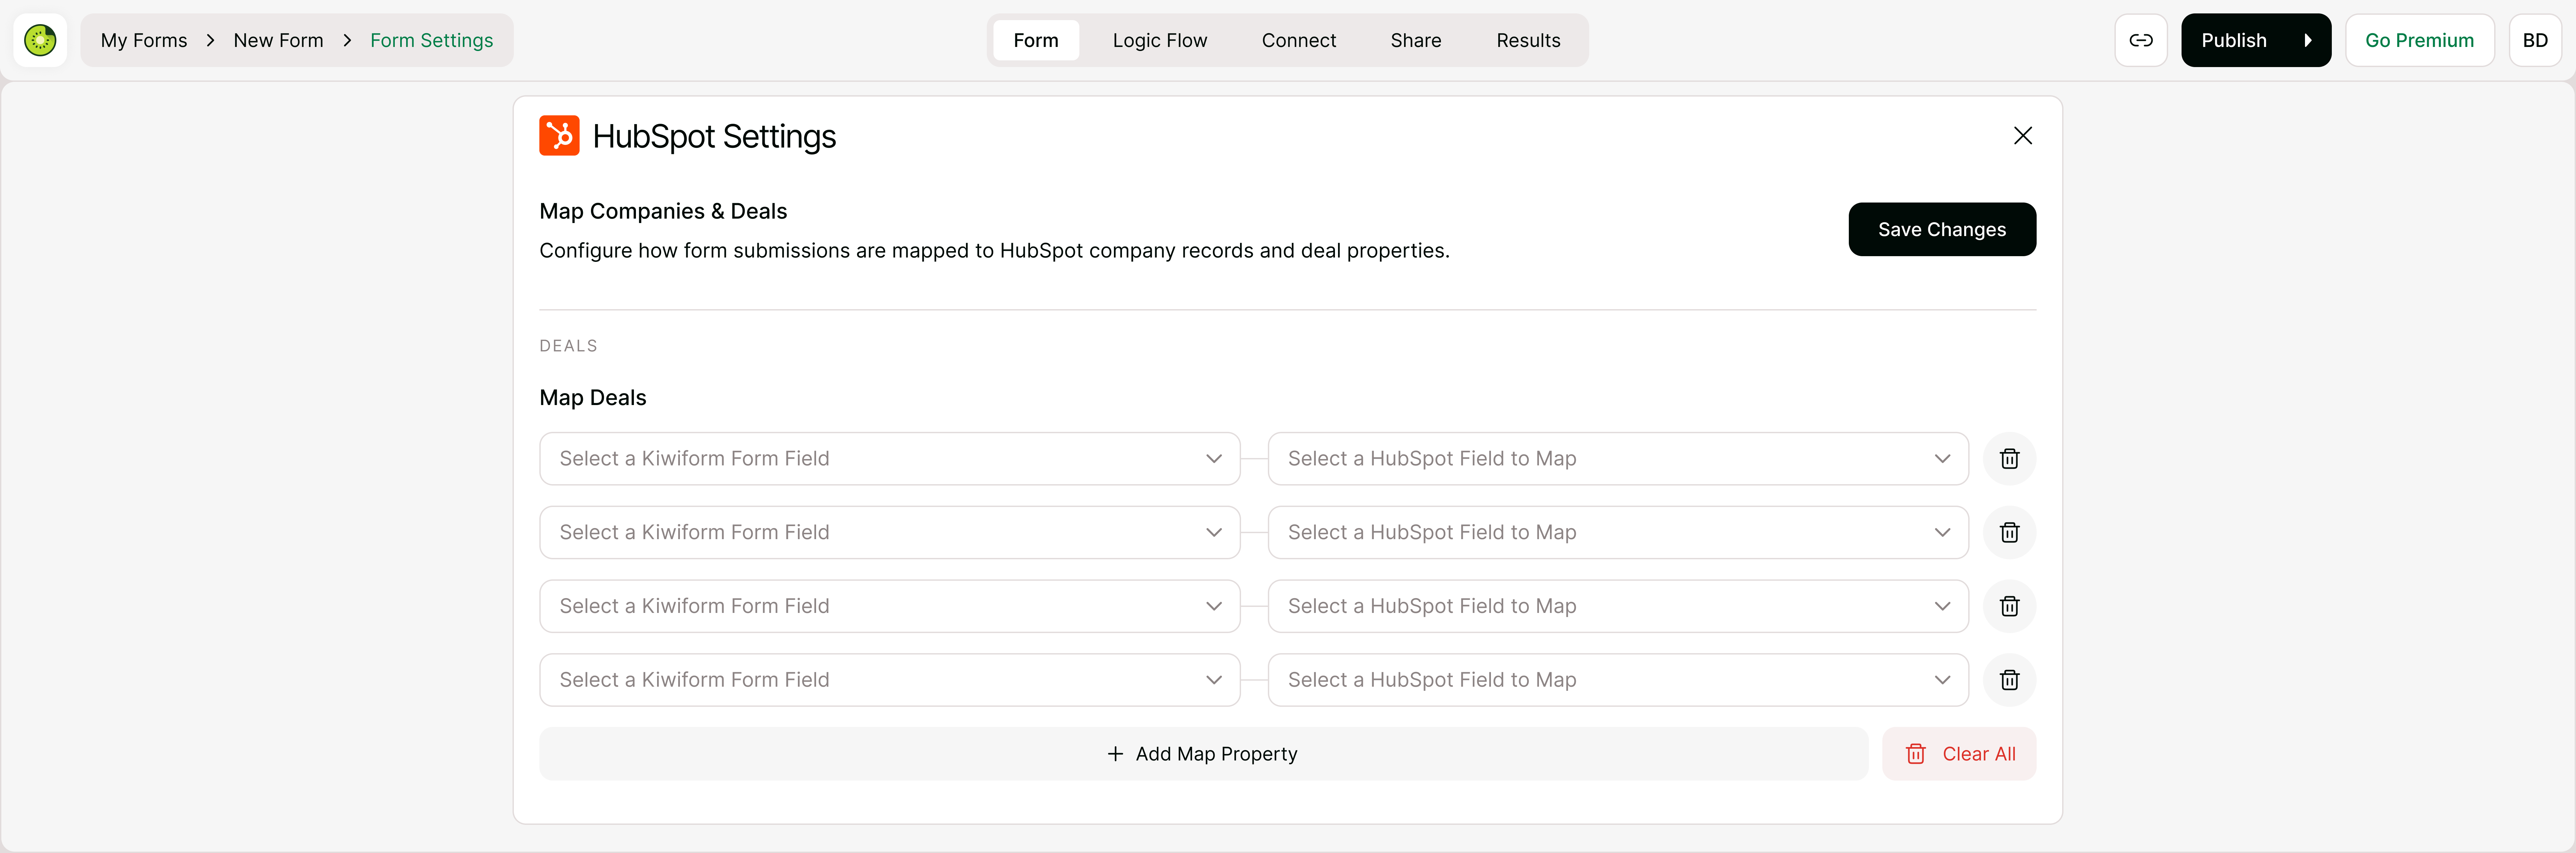Click Save Changes button
This screenshot has width=2576, height=853.
click(x=1941, y=229)
